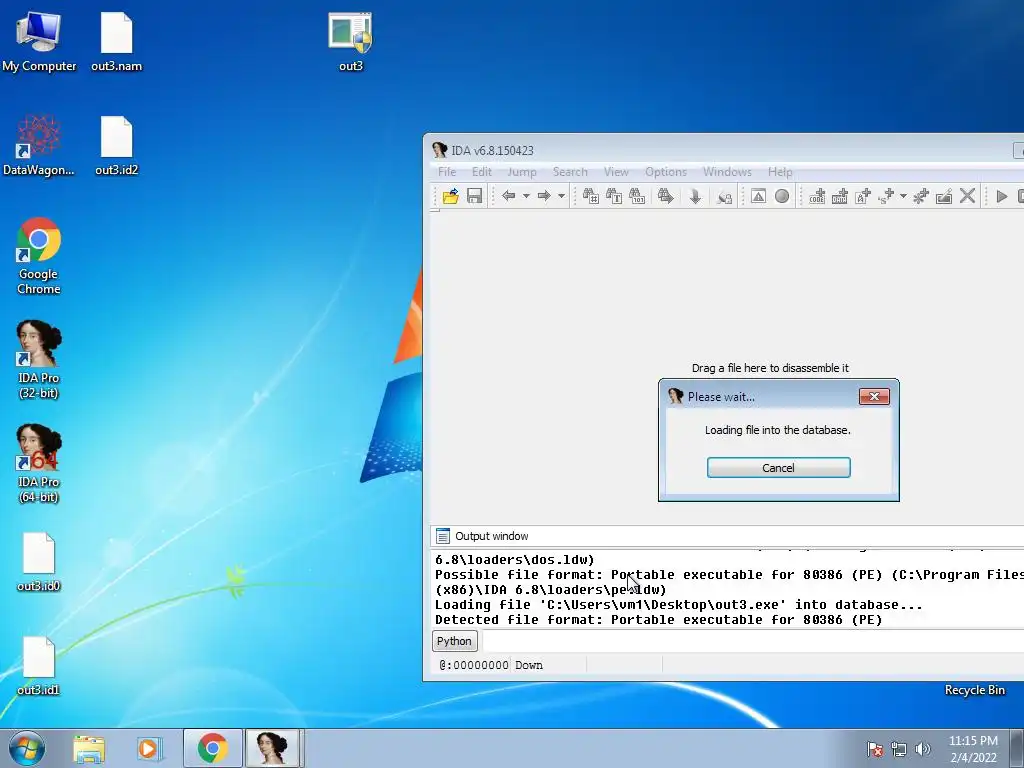Click the 'Detected file format' output line
This screenshot has width=1024, height=768.
[658, 620]
